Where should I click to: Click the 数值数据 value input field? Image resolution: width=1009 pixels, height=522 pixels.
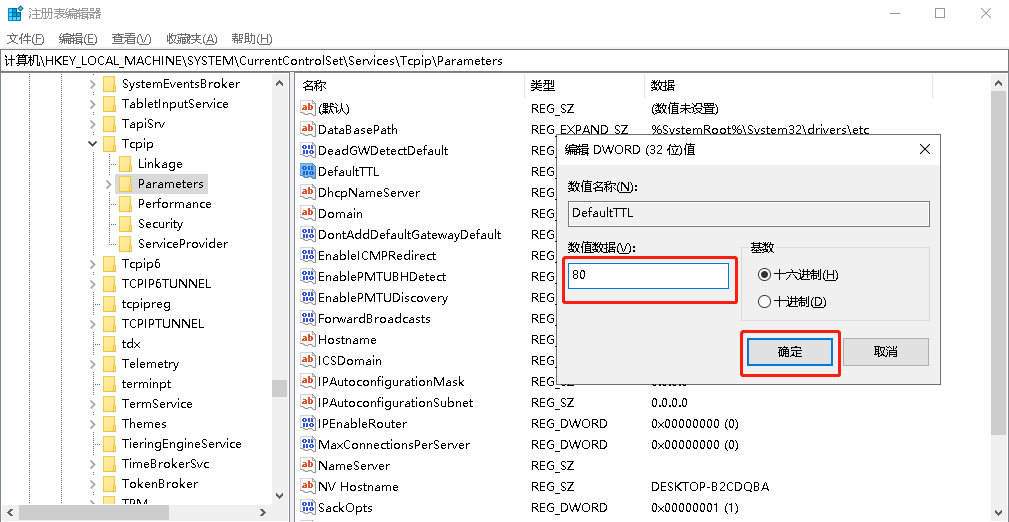(648, 276)
